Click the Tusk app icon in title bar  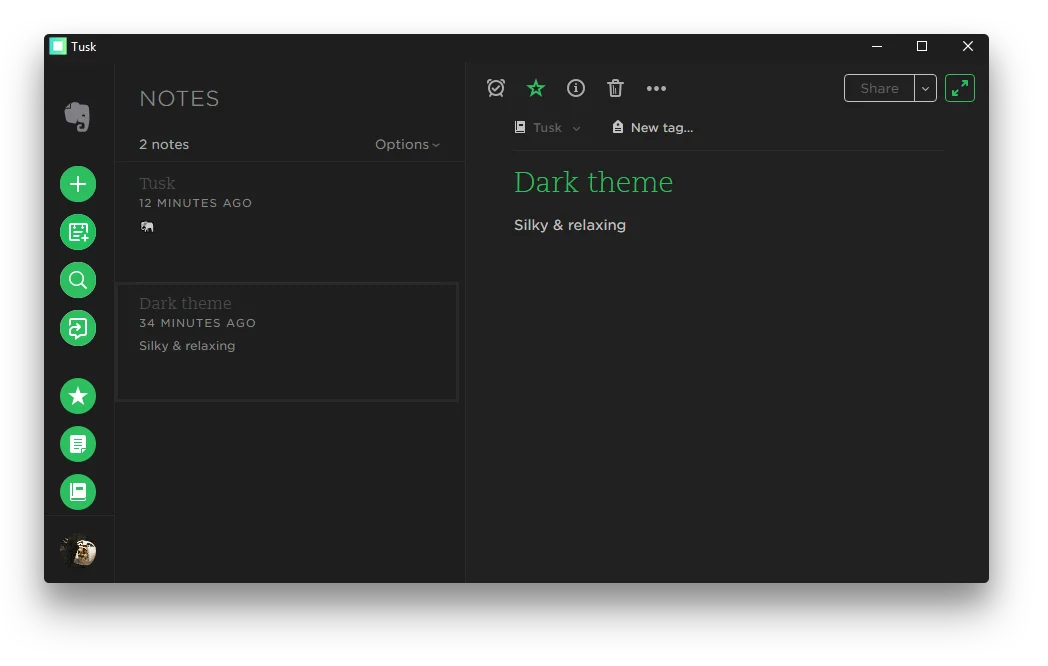click(x=58, y=46)
